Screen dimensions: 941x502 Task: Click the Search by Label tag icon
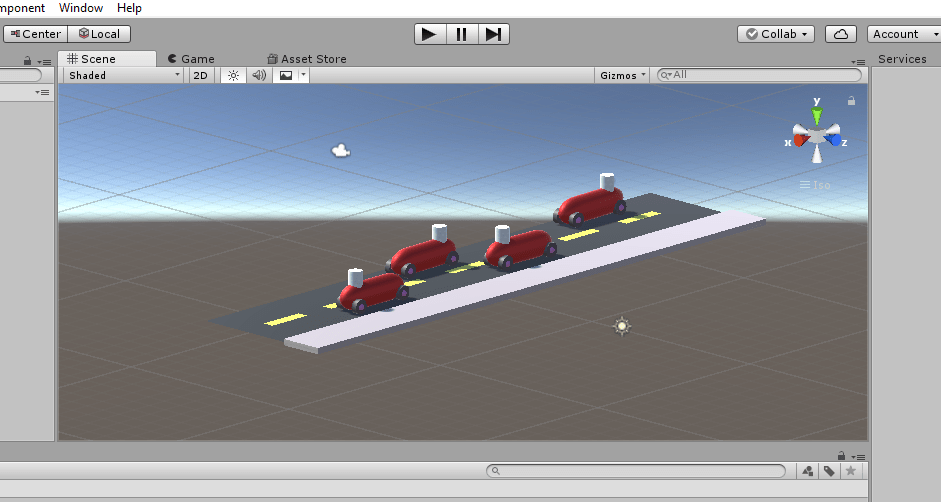pos(829,471)
